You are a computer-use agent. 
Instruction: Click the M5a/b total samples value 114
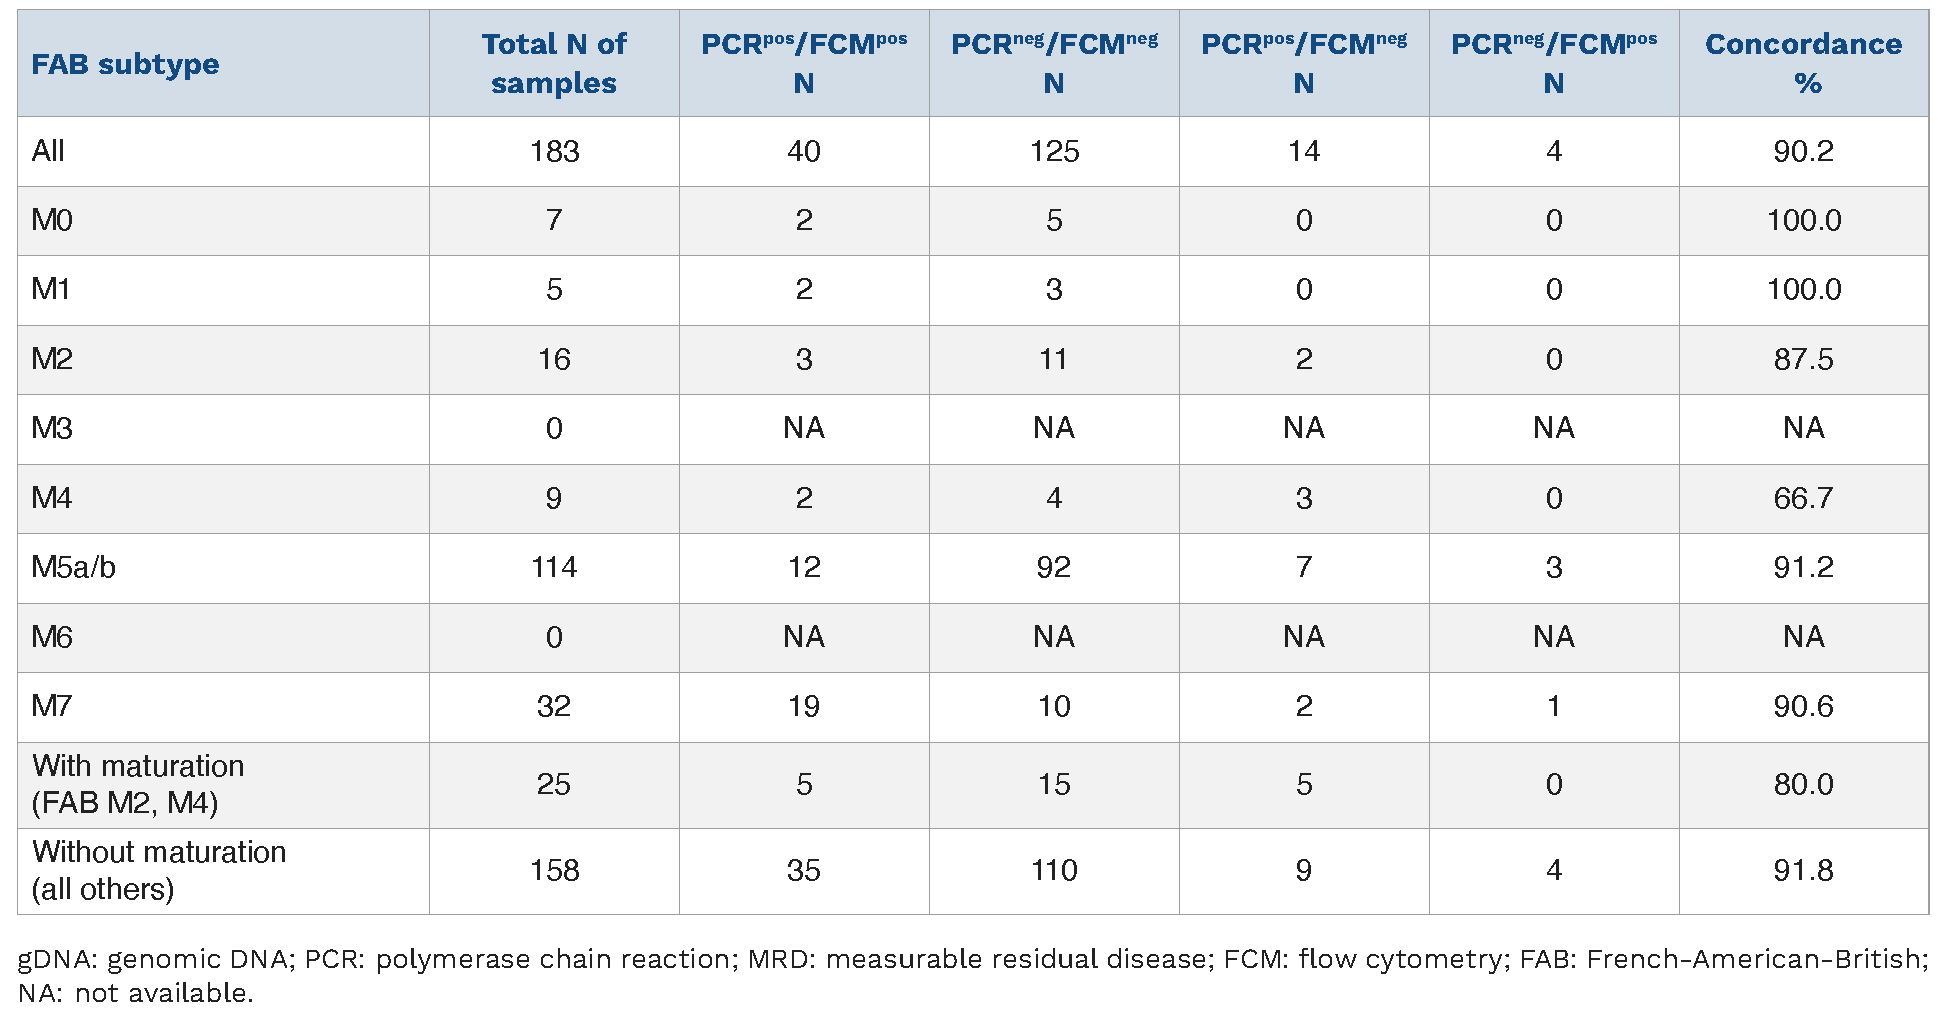coord(554,567)
